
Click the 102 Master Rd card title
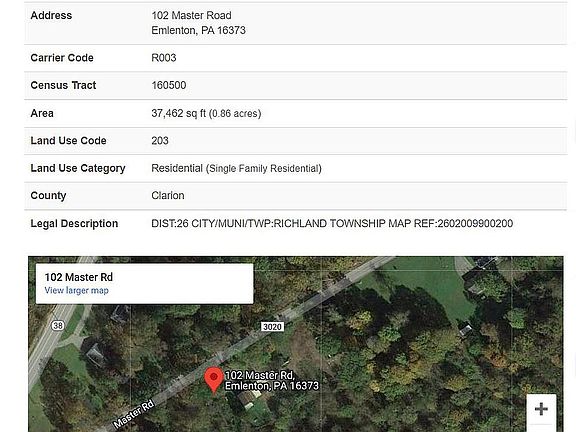[79, 277]
